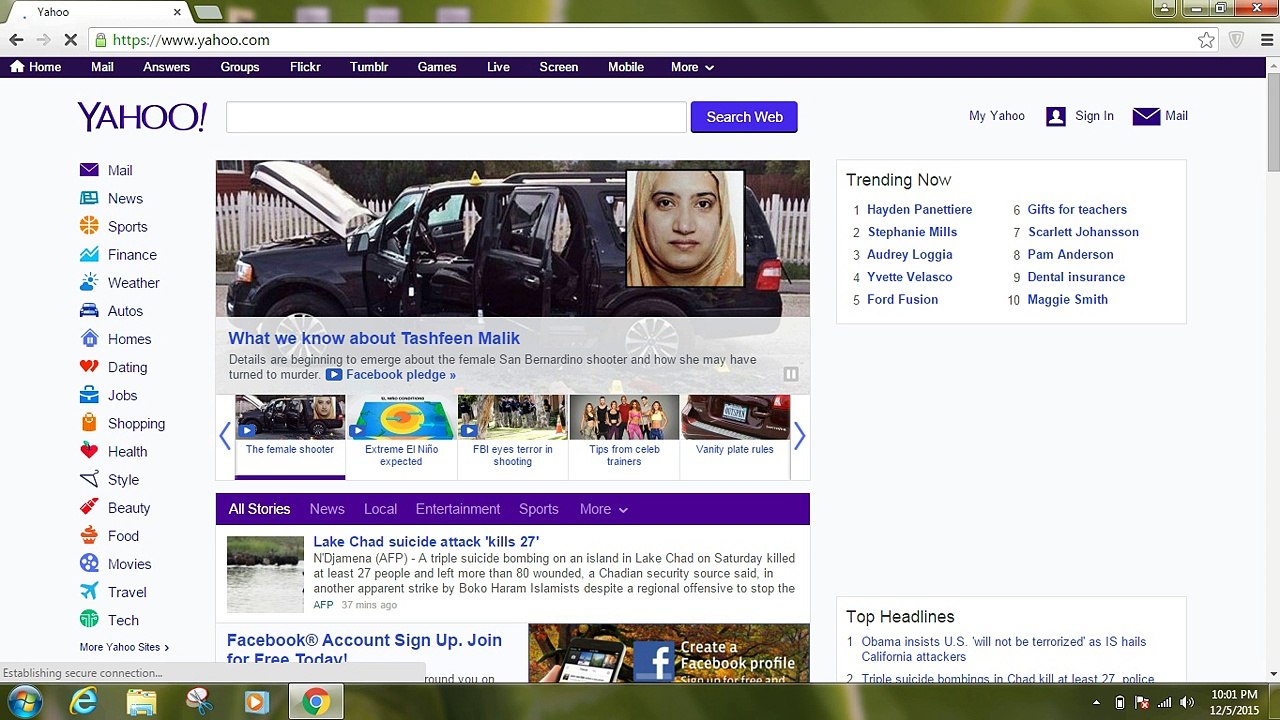1280x720 pixels.
Task: Expand the More stories filter dropdown
Action: pos(604,509)
